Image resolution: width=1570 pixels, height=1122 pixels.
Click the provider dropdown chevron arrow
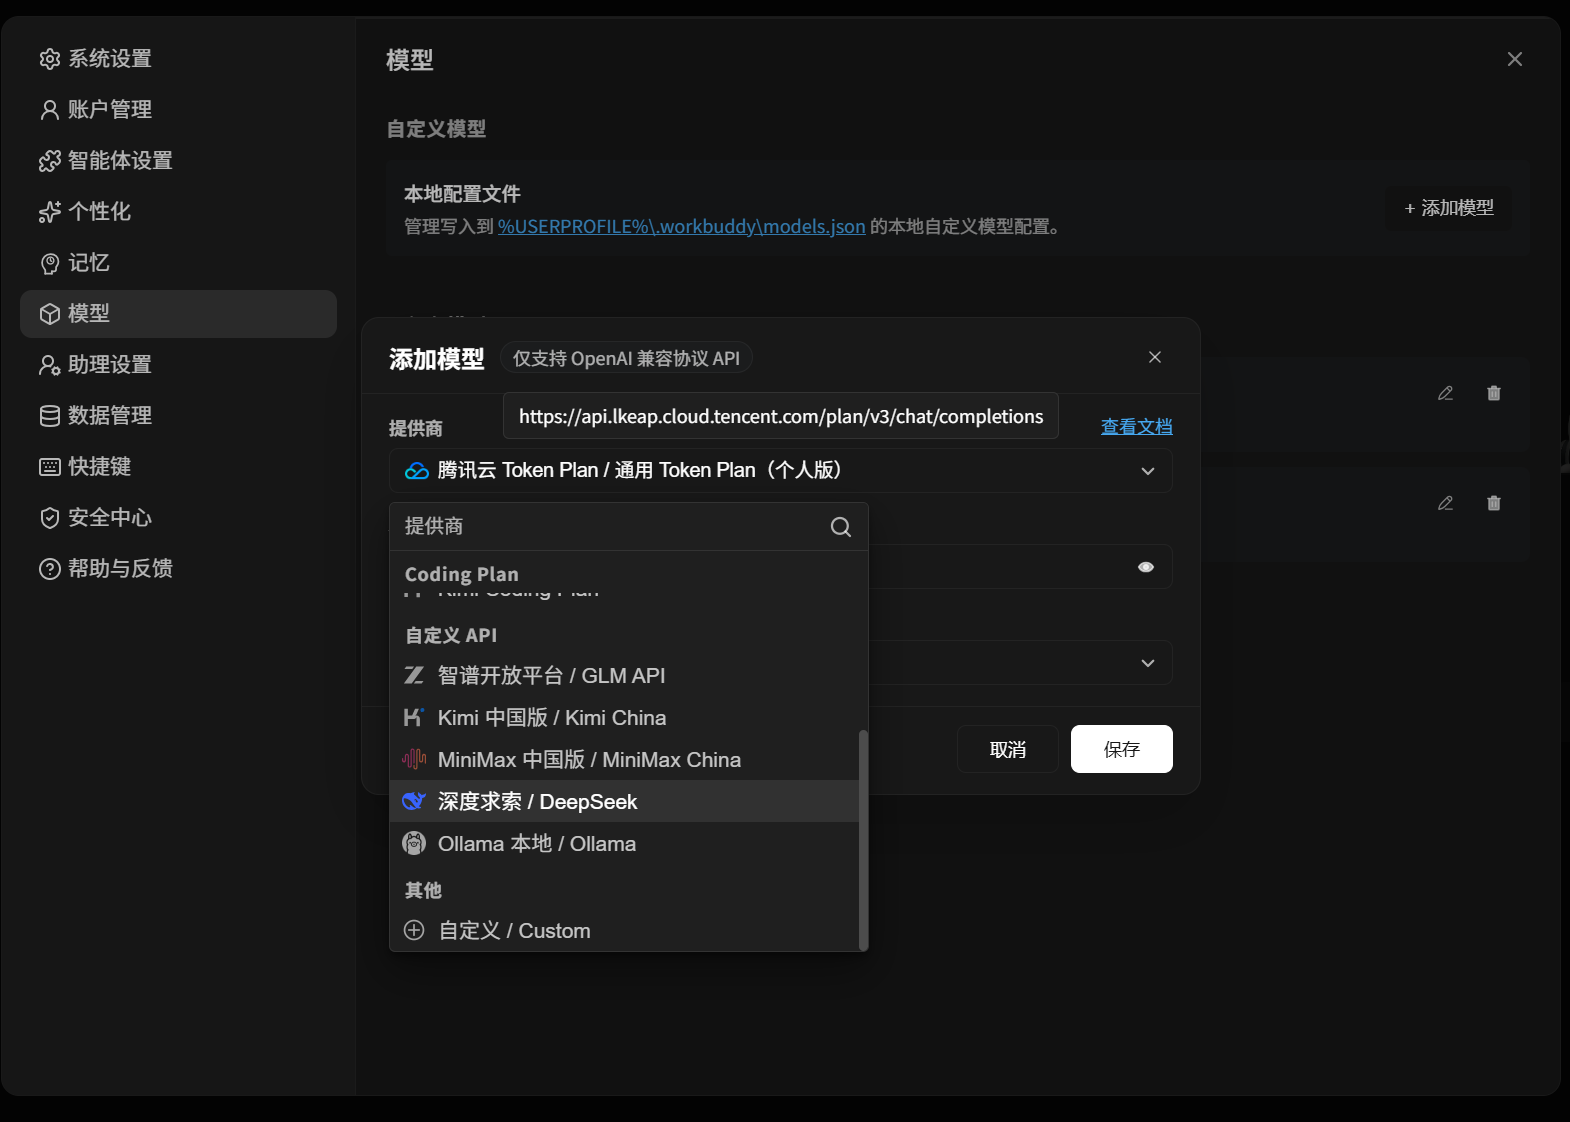1148,471
